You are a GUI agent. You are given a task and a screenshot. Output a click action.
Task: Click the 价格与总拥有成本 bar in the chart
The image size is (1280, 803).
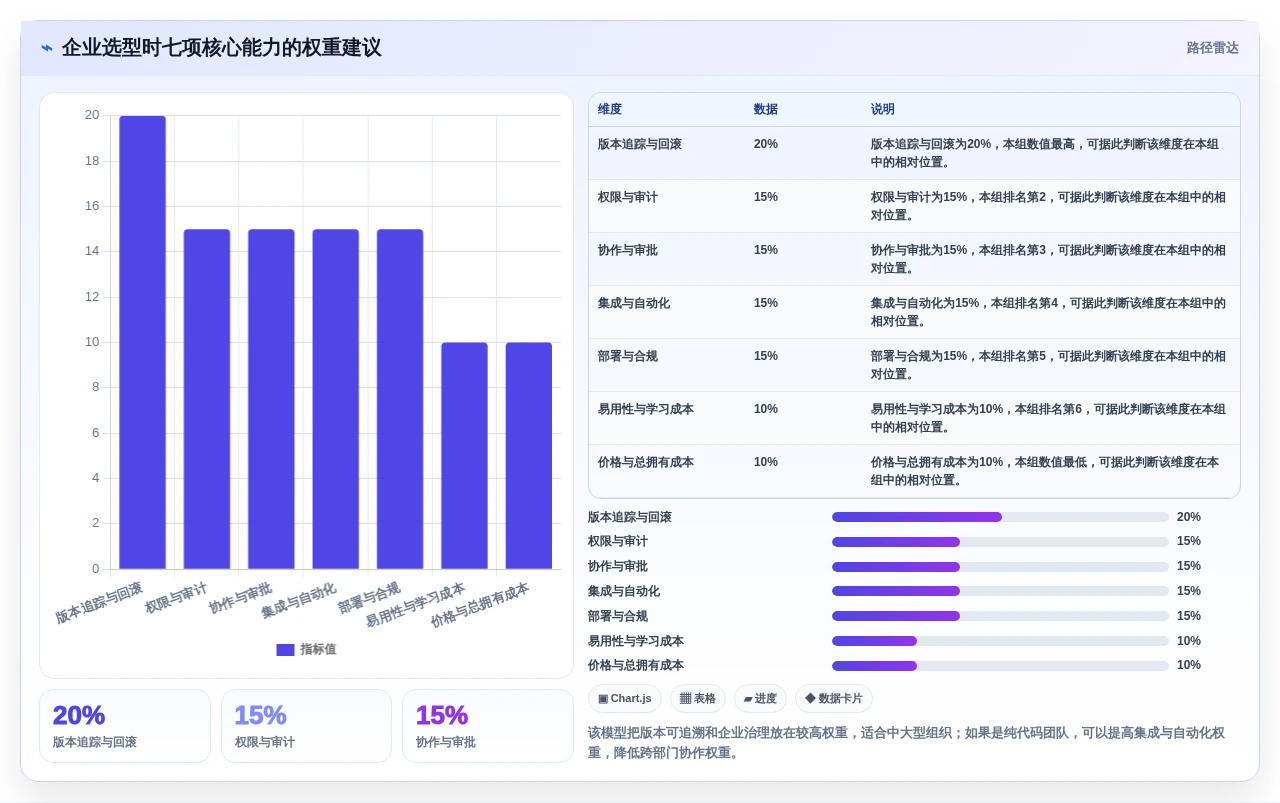pyautogui.click(x=529, y=456)
